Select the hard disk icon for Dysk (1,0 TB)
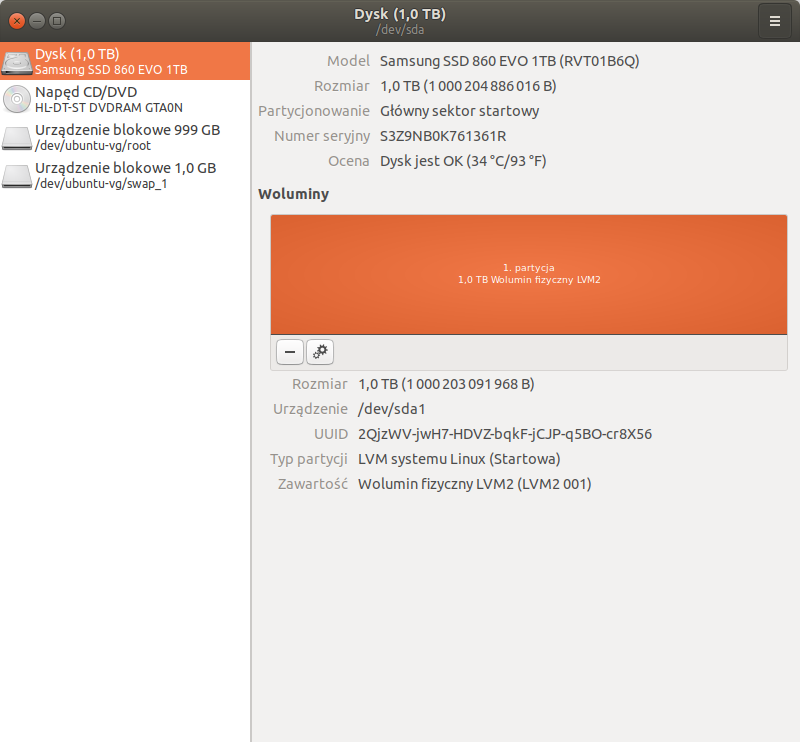The image size is (800, 742). click(x=17, y=62)
